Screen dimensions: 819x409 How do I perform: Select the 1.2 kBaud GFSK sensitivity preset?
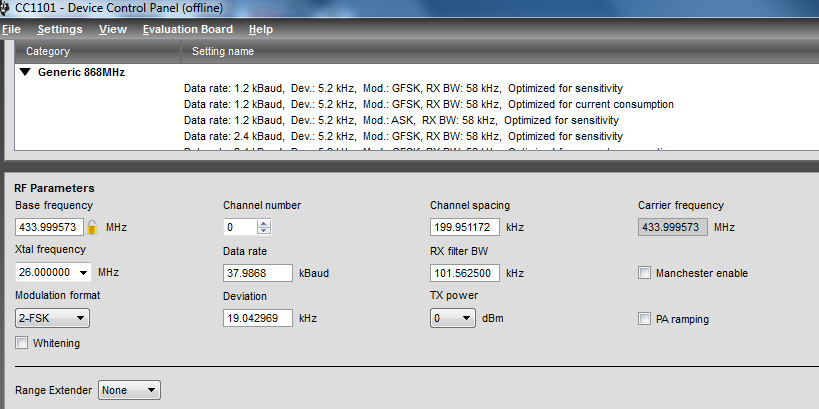click(x=403, y=88)
